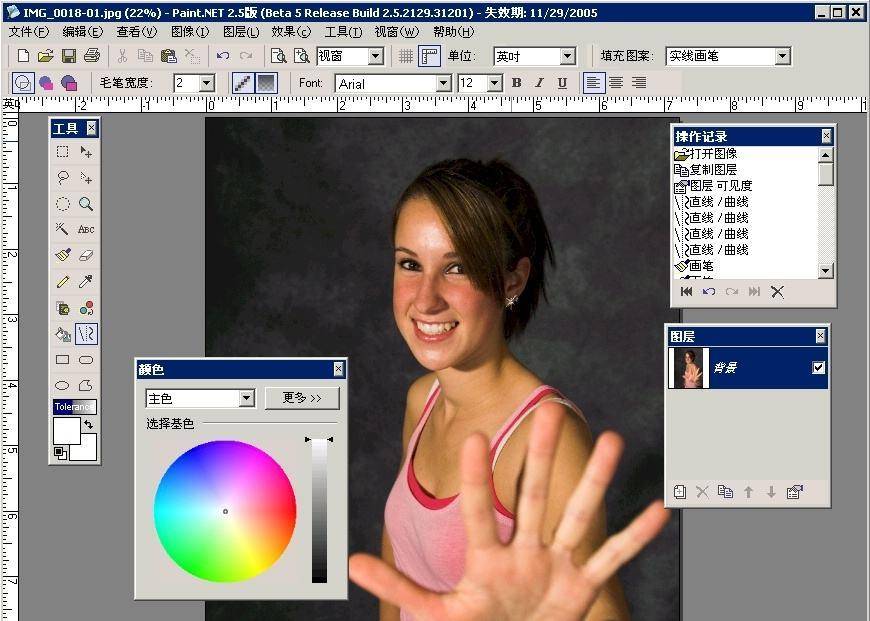Click the Undo arrow in main toolbar

(x=223, y=56)
